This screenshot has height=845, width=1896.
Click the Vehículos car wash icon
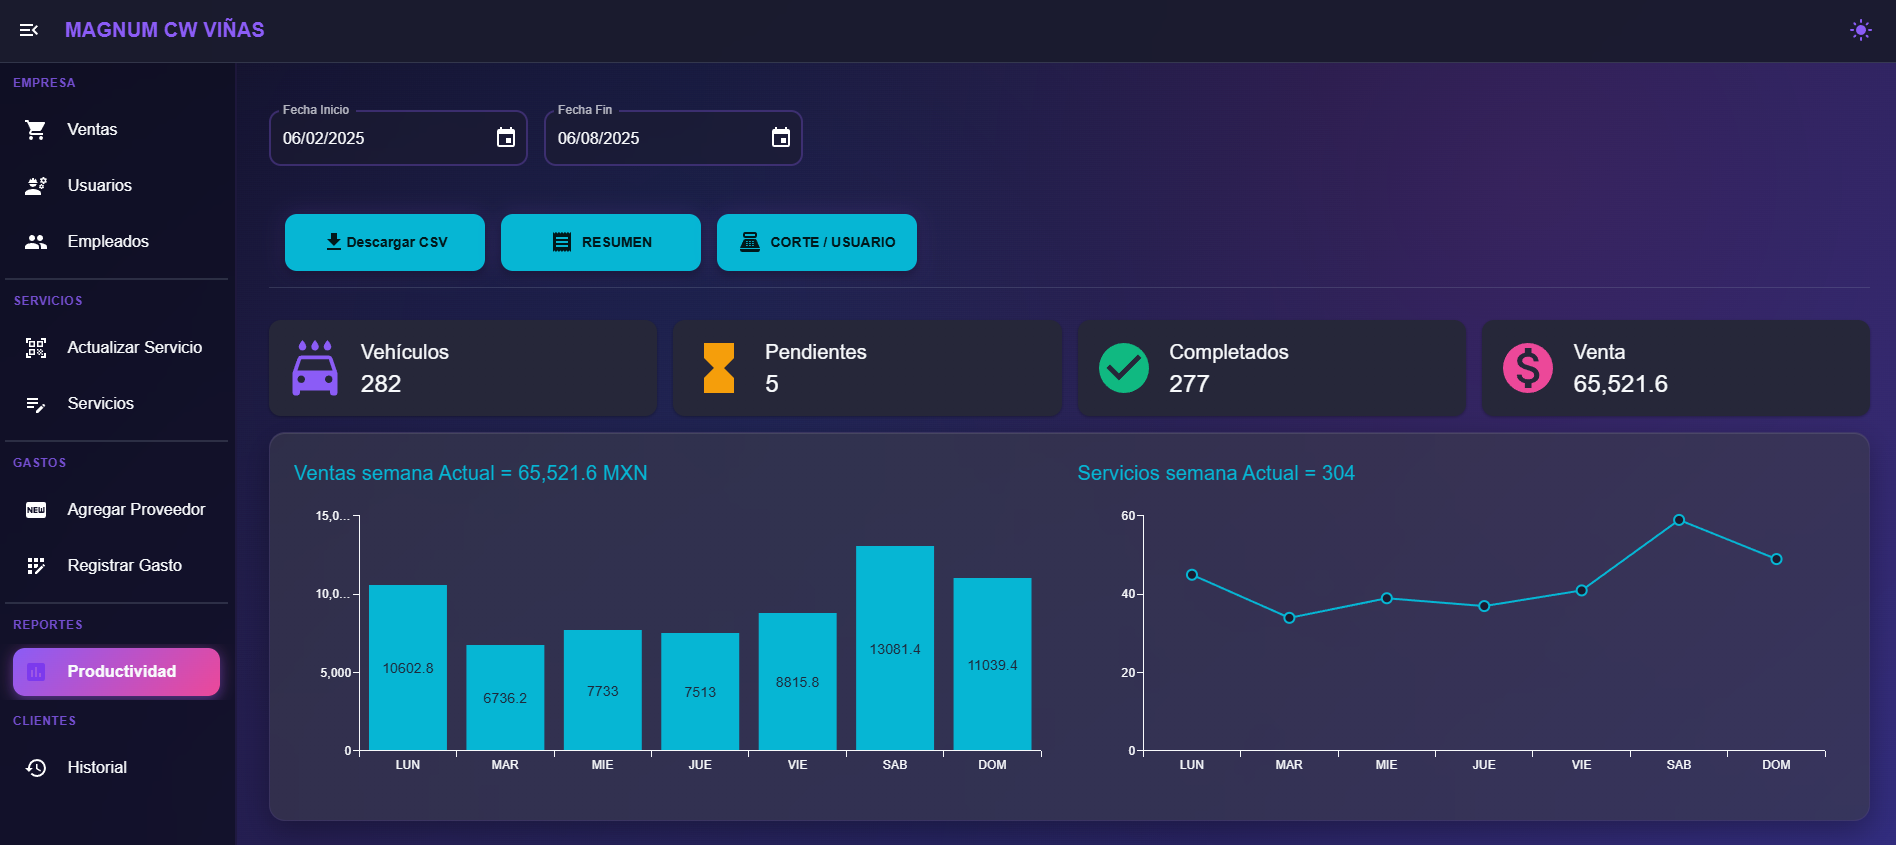point(315,368)
